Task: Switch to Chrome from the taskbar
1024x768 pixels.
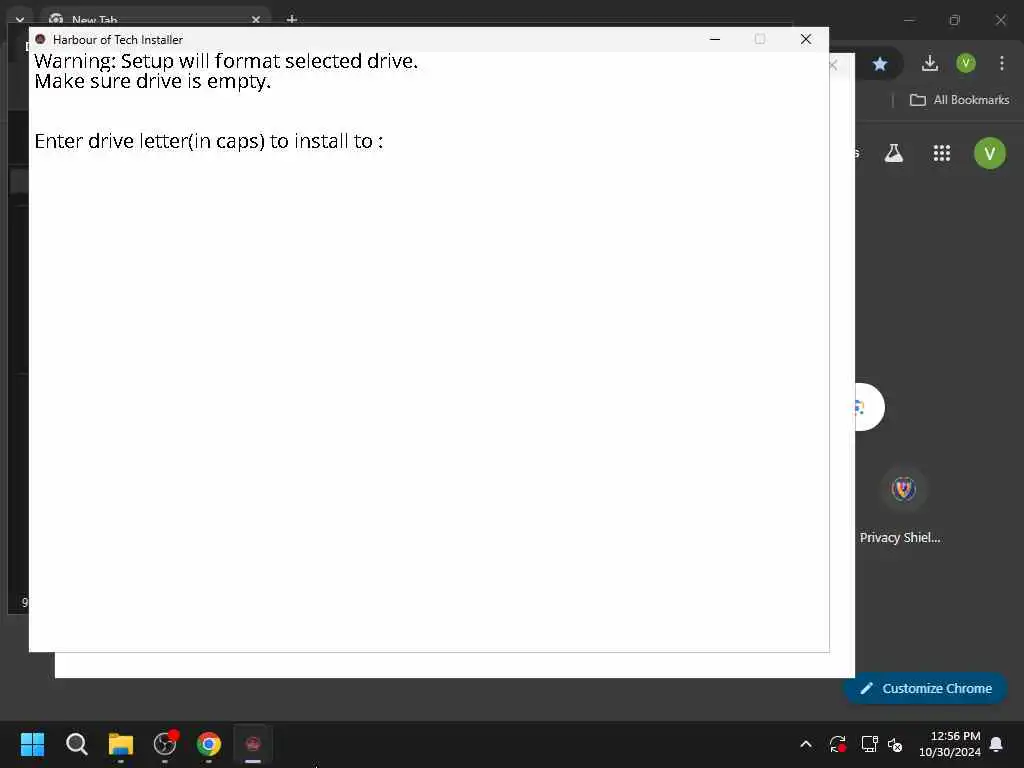Action: pyautogui.click(x=209, y=744)
